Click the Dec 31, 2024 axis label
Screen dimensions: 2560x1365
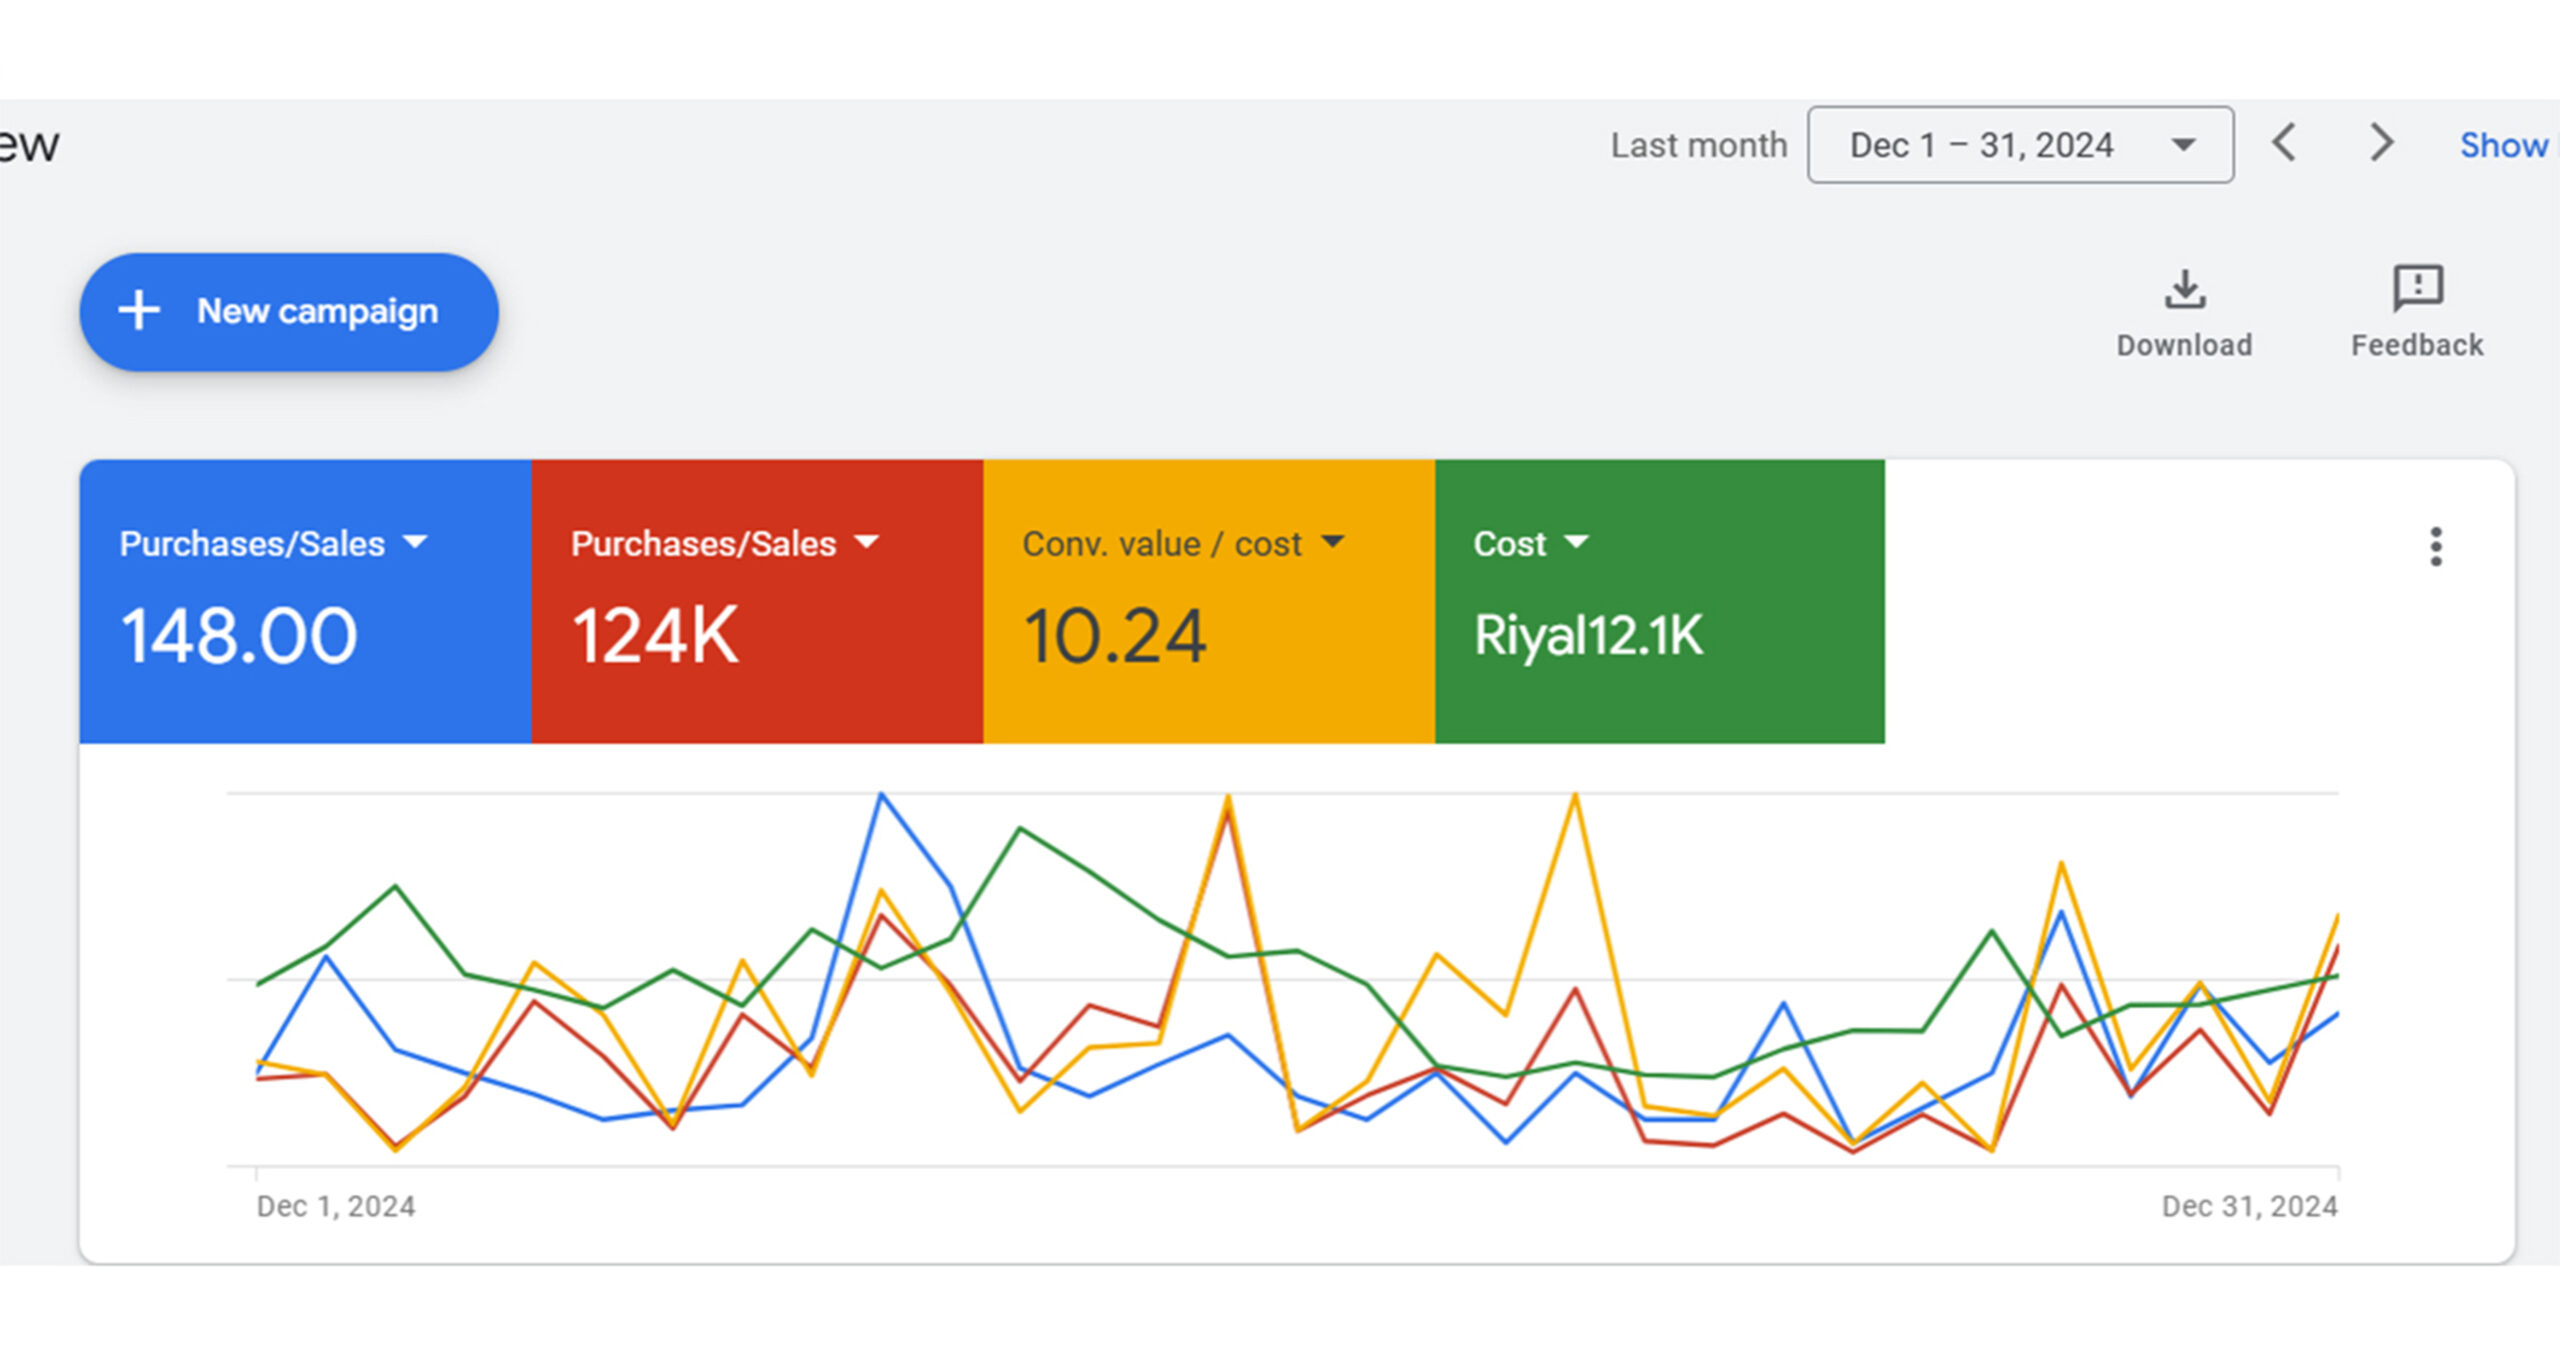click(x=2249, y=1206)
